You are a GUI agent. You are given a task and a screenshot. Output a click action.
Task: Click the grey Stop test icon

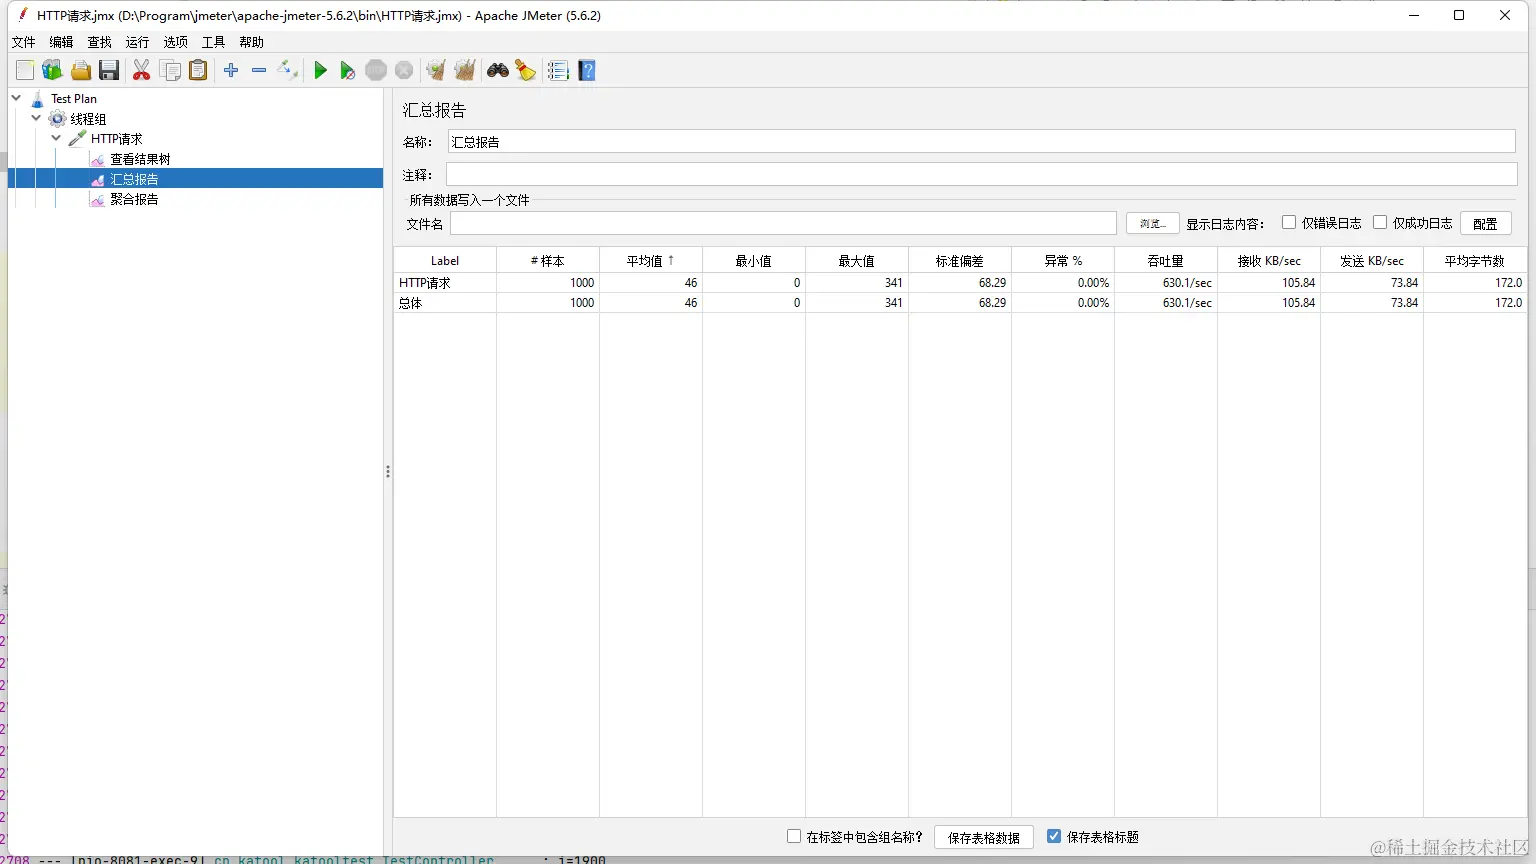point(376,70)
